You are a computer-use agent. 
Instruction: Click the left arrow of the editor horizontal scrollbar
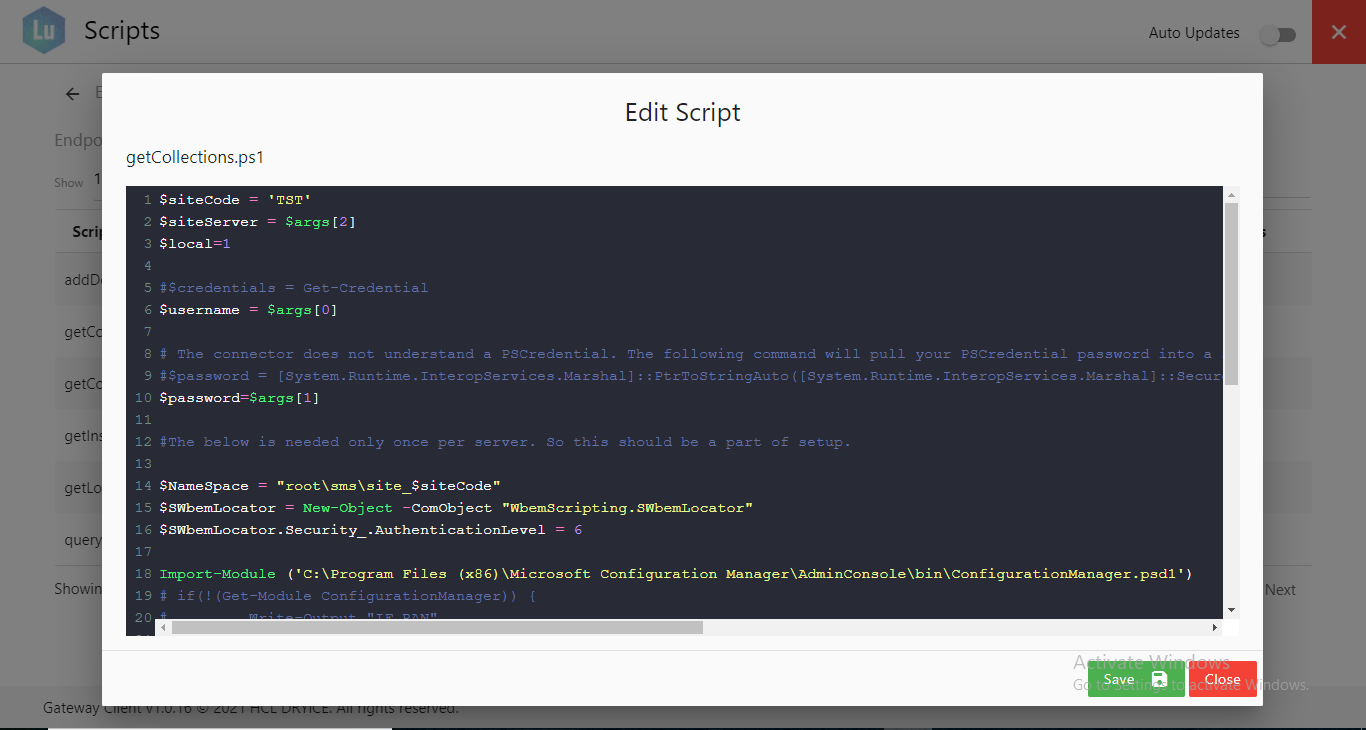(x=162, y=627)
